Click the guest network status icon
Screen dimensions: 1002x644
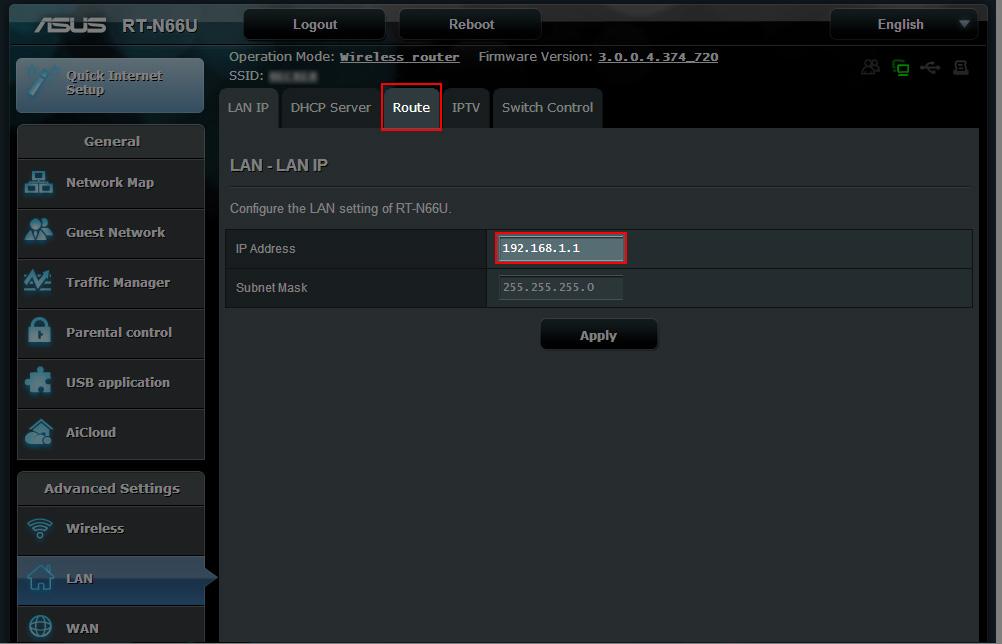click(870, 67)
